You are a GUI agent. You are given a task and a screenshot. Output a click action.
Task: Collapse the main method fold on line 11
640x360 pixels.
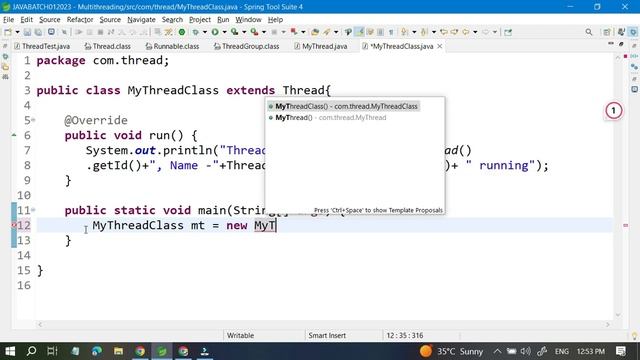pos(33,210)
